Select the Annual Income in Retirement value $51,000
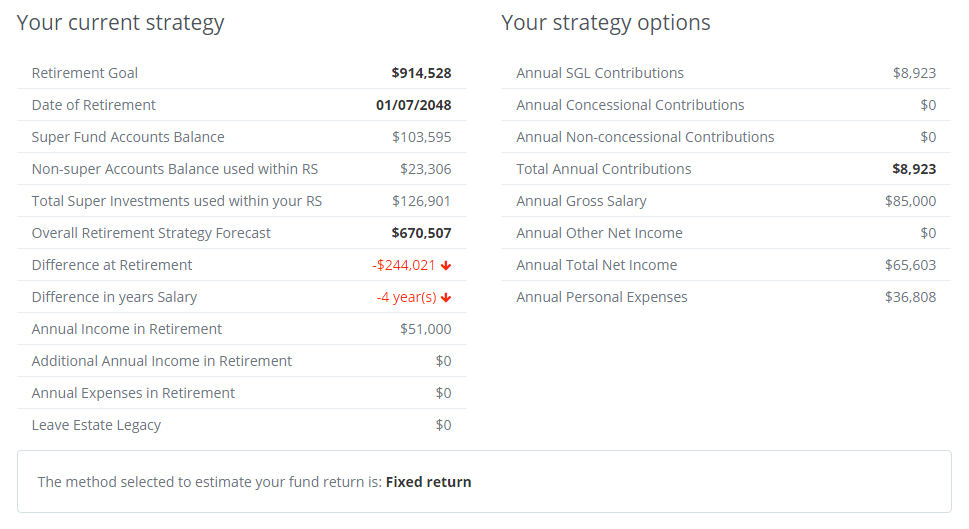 (425, 329)
